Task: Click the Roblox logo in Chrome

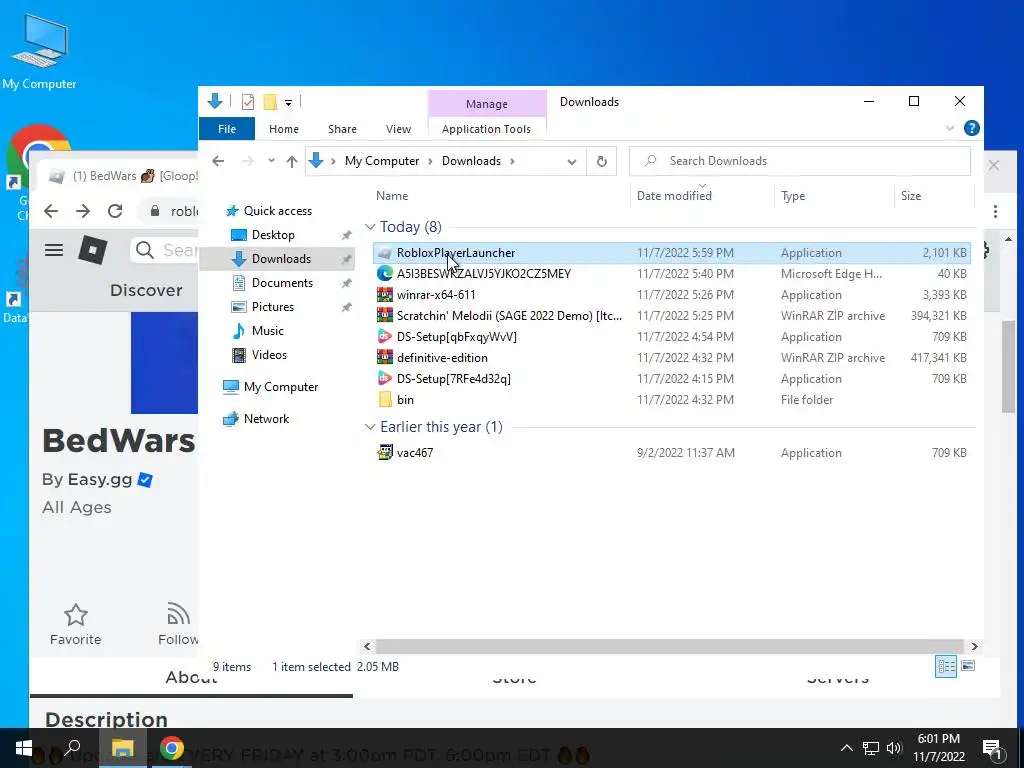Action: point(93,250)
